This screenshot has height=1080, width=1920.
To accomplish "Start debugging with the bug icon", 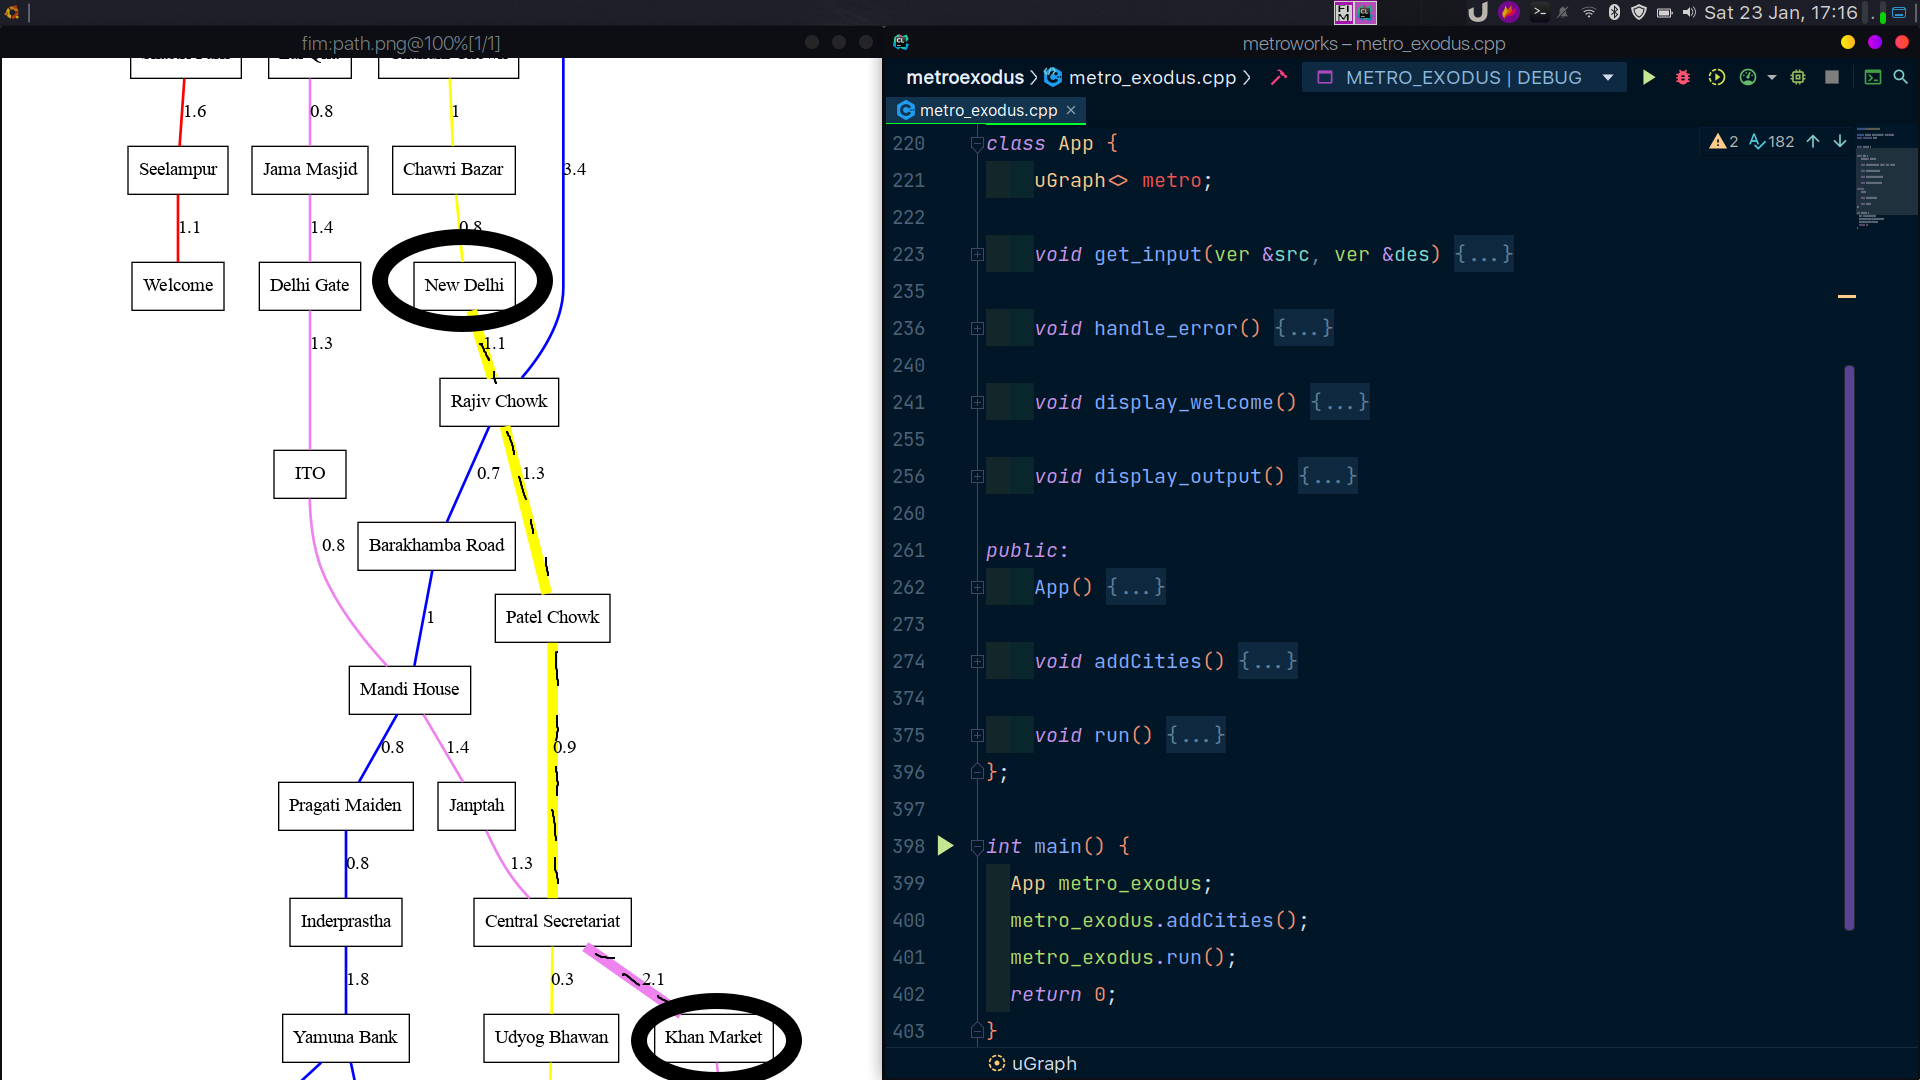I will pyautogui.click(x=1683, y=77).
